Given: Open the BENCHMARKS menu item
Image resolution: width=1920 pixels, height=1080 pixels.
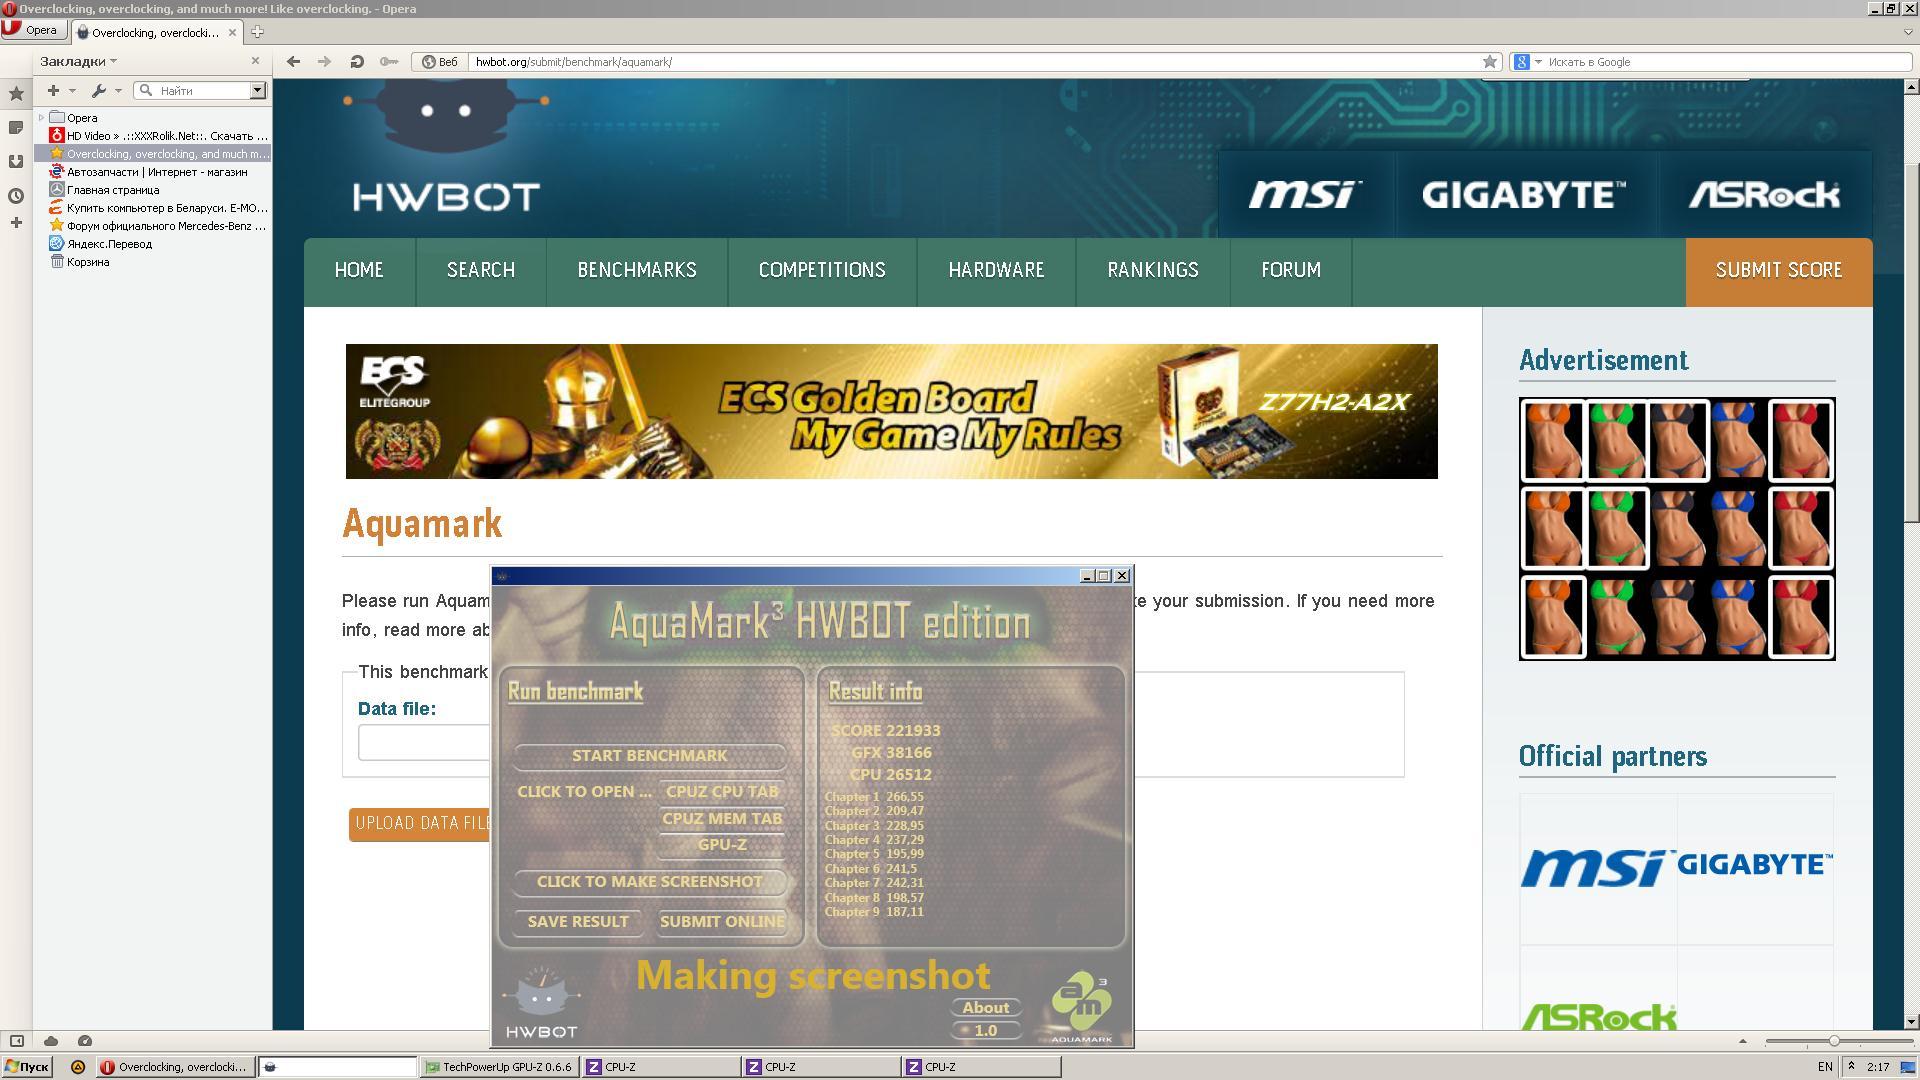Looking at the screenshot, I should point(637,271).
